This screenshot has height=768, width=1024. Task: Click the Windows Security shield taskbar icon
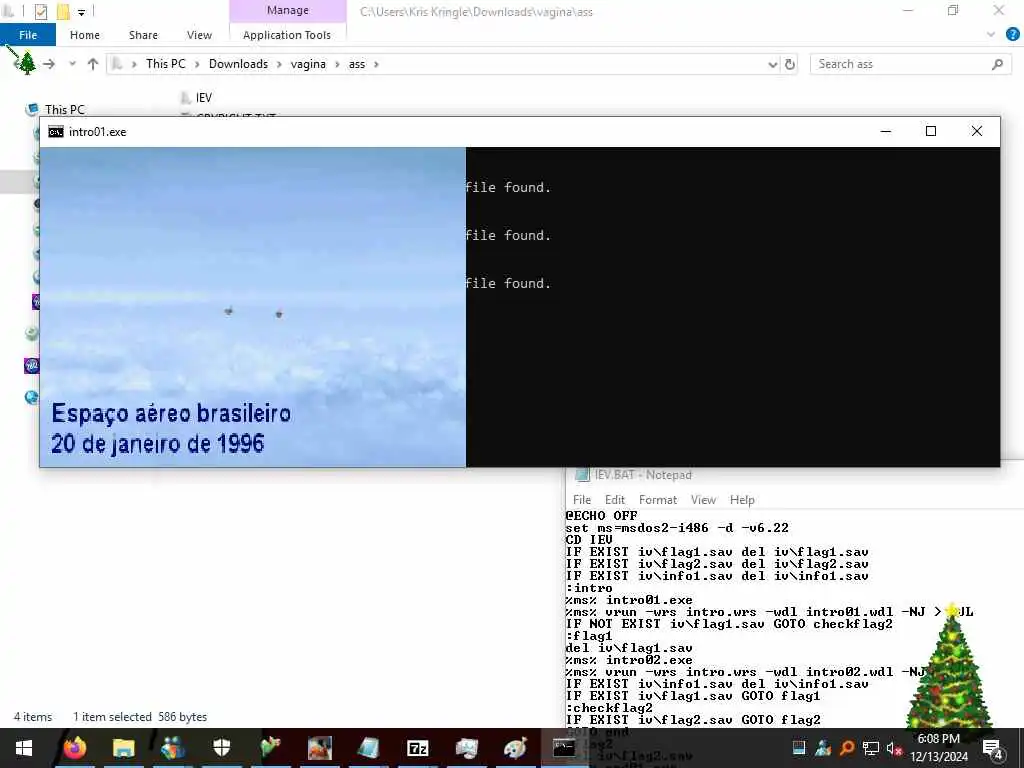click(221, 748)
